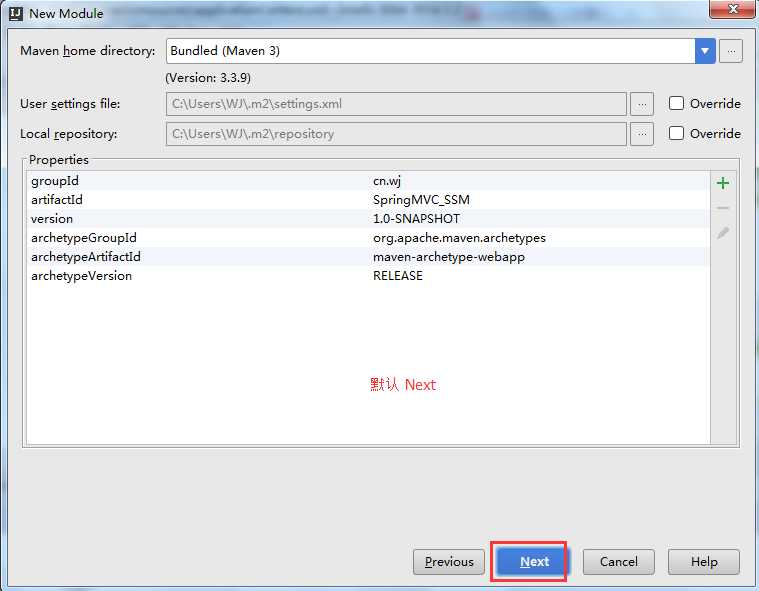Image resolution: width=759 pixels, height=591 pixels.
Task: Select the version property row
Action: [x=368, y=219]
